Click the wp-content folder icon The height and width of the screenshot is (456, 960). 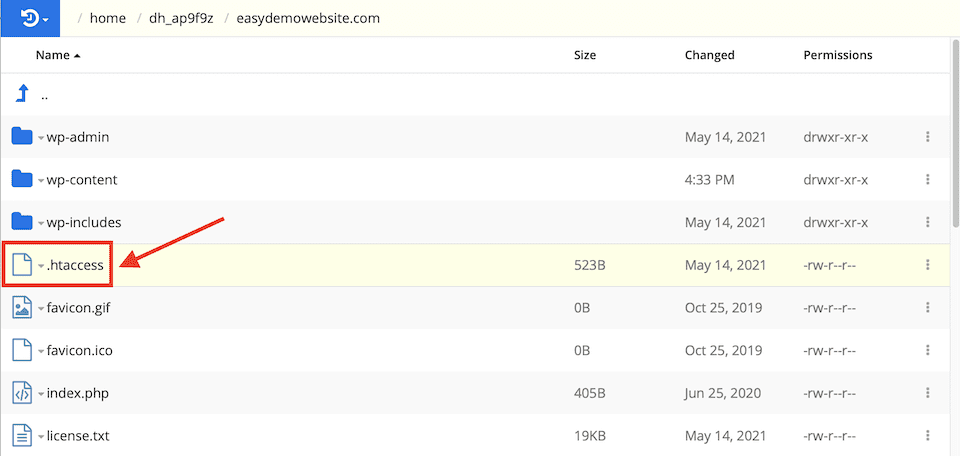coord(22,180)
